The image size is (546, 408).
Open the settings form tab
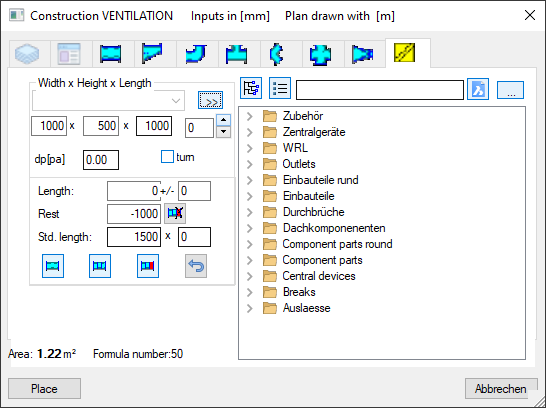coord(69,54)
